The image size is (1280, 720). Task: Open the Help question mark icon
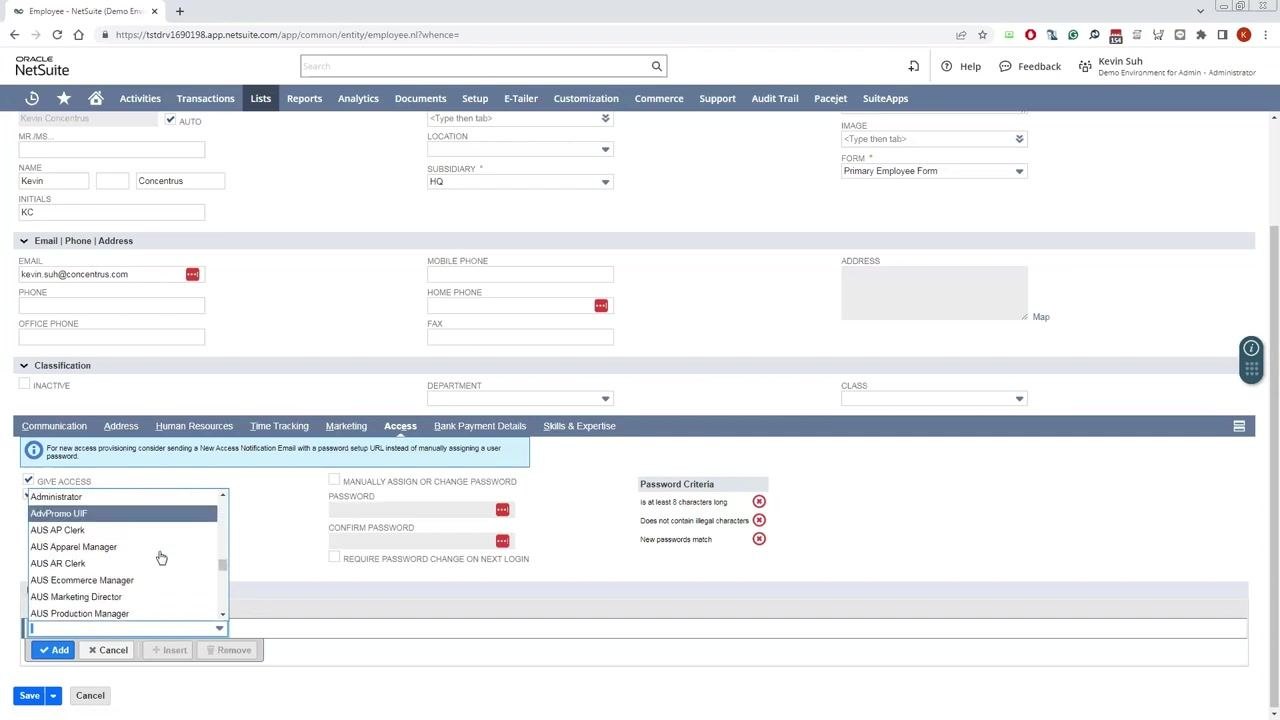point(946,66)
